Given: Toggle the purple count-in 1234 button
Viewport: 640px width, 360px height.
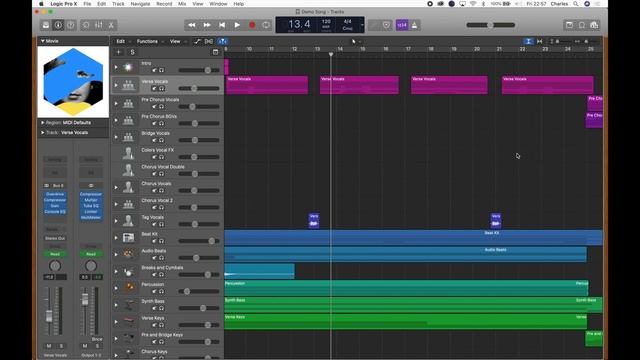Looking at the screenshot, I should click(402, 25).
